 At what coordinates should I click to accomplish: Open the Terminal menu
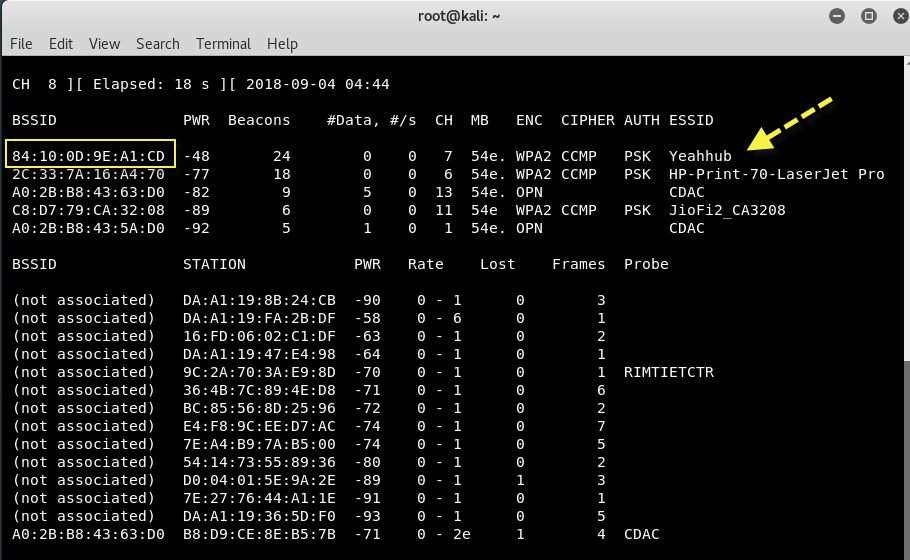pyautogui.click(x=223, y=44)
